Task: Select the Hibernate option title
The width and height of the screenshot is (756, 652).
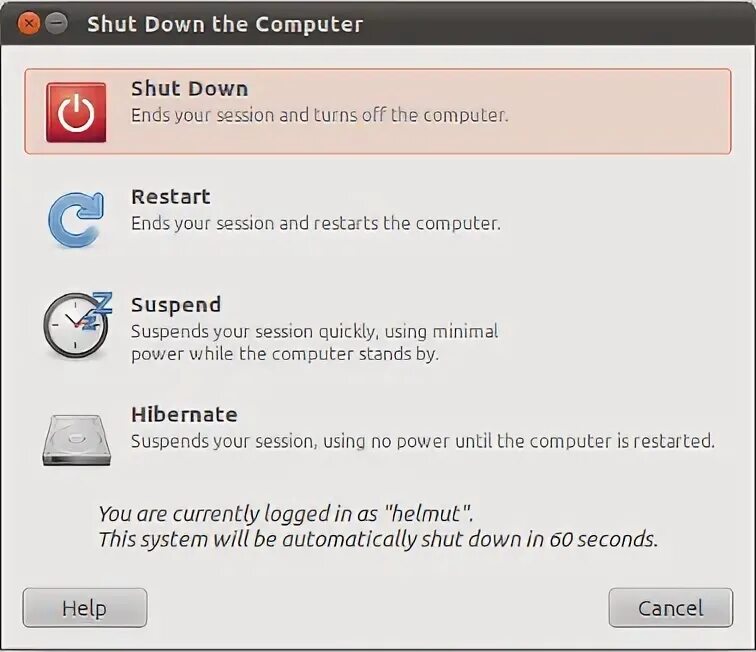Action: (184, 415)
